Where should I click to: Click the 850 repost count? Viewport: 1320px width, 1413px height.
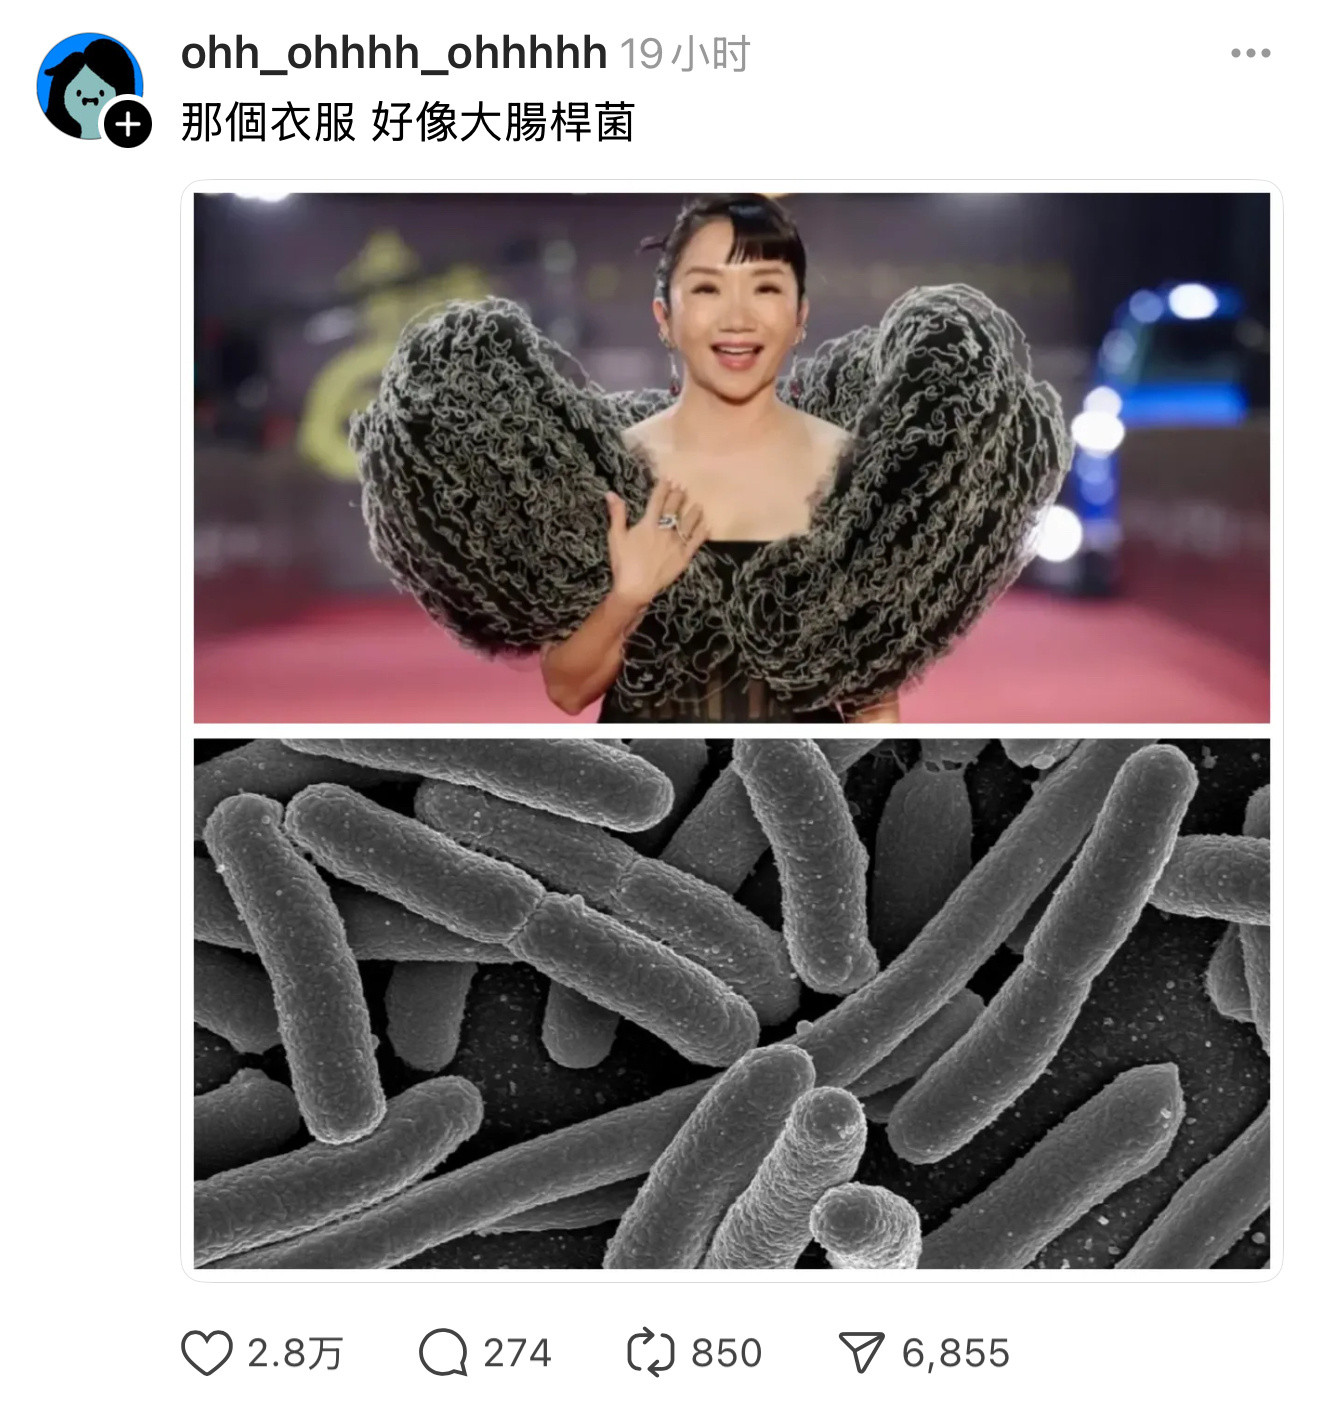(726, 1353)
